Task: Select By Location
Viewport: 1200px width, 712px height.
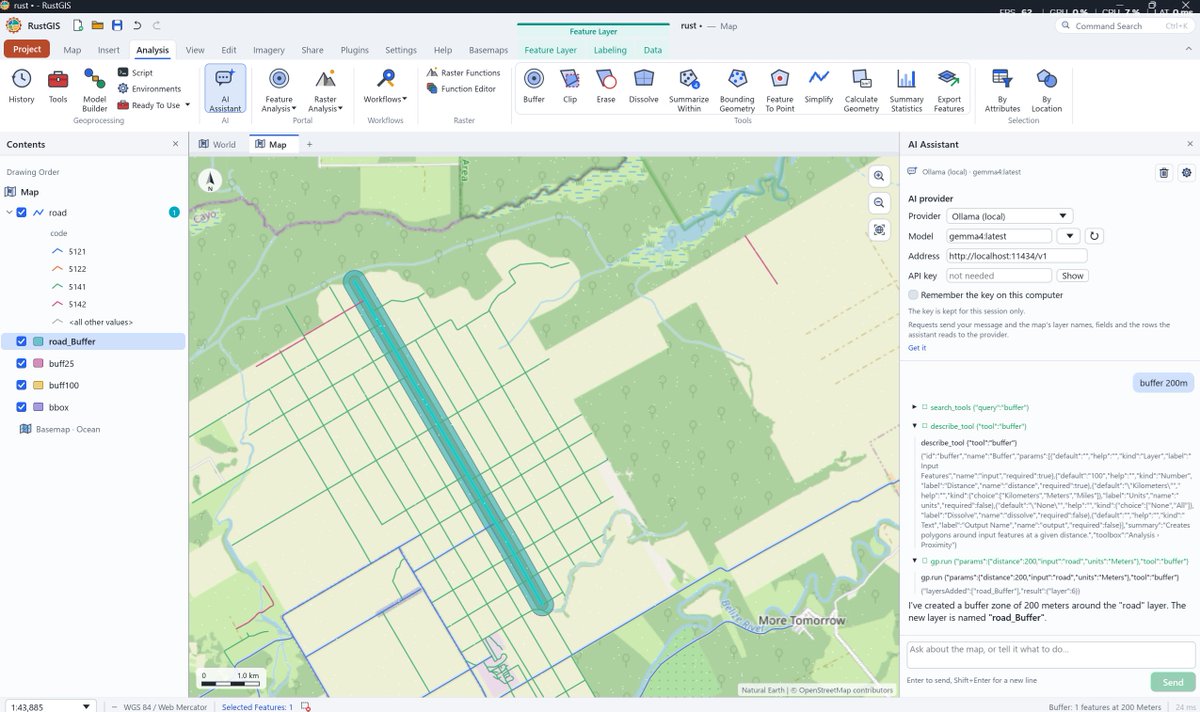Action: [x=1047, y=90]
